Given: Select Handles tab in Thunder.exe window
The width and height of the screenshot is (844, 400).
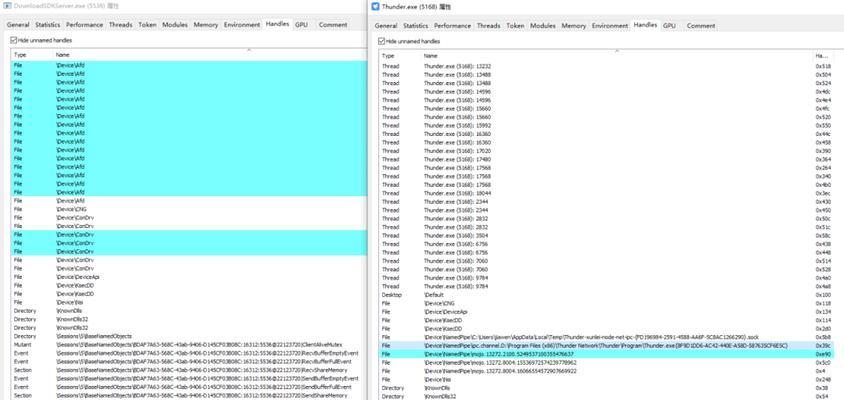Looking at the screenshot, I should point(645,25).
